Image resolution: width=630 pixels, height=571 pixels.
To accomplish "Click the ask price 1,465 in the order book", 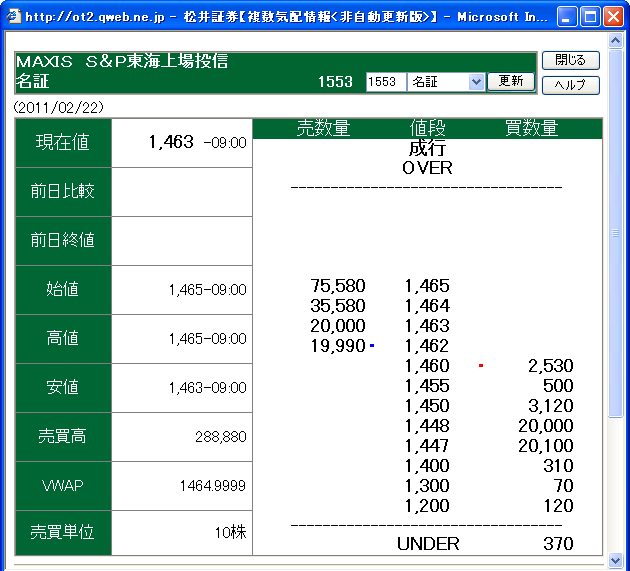I will tap(427, 286).
